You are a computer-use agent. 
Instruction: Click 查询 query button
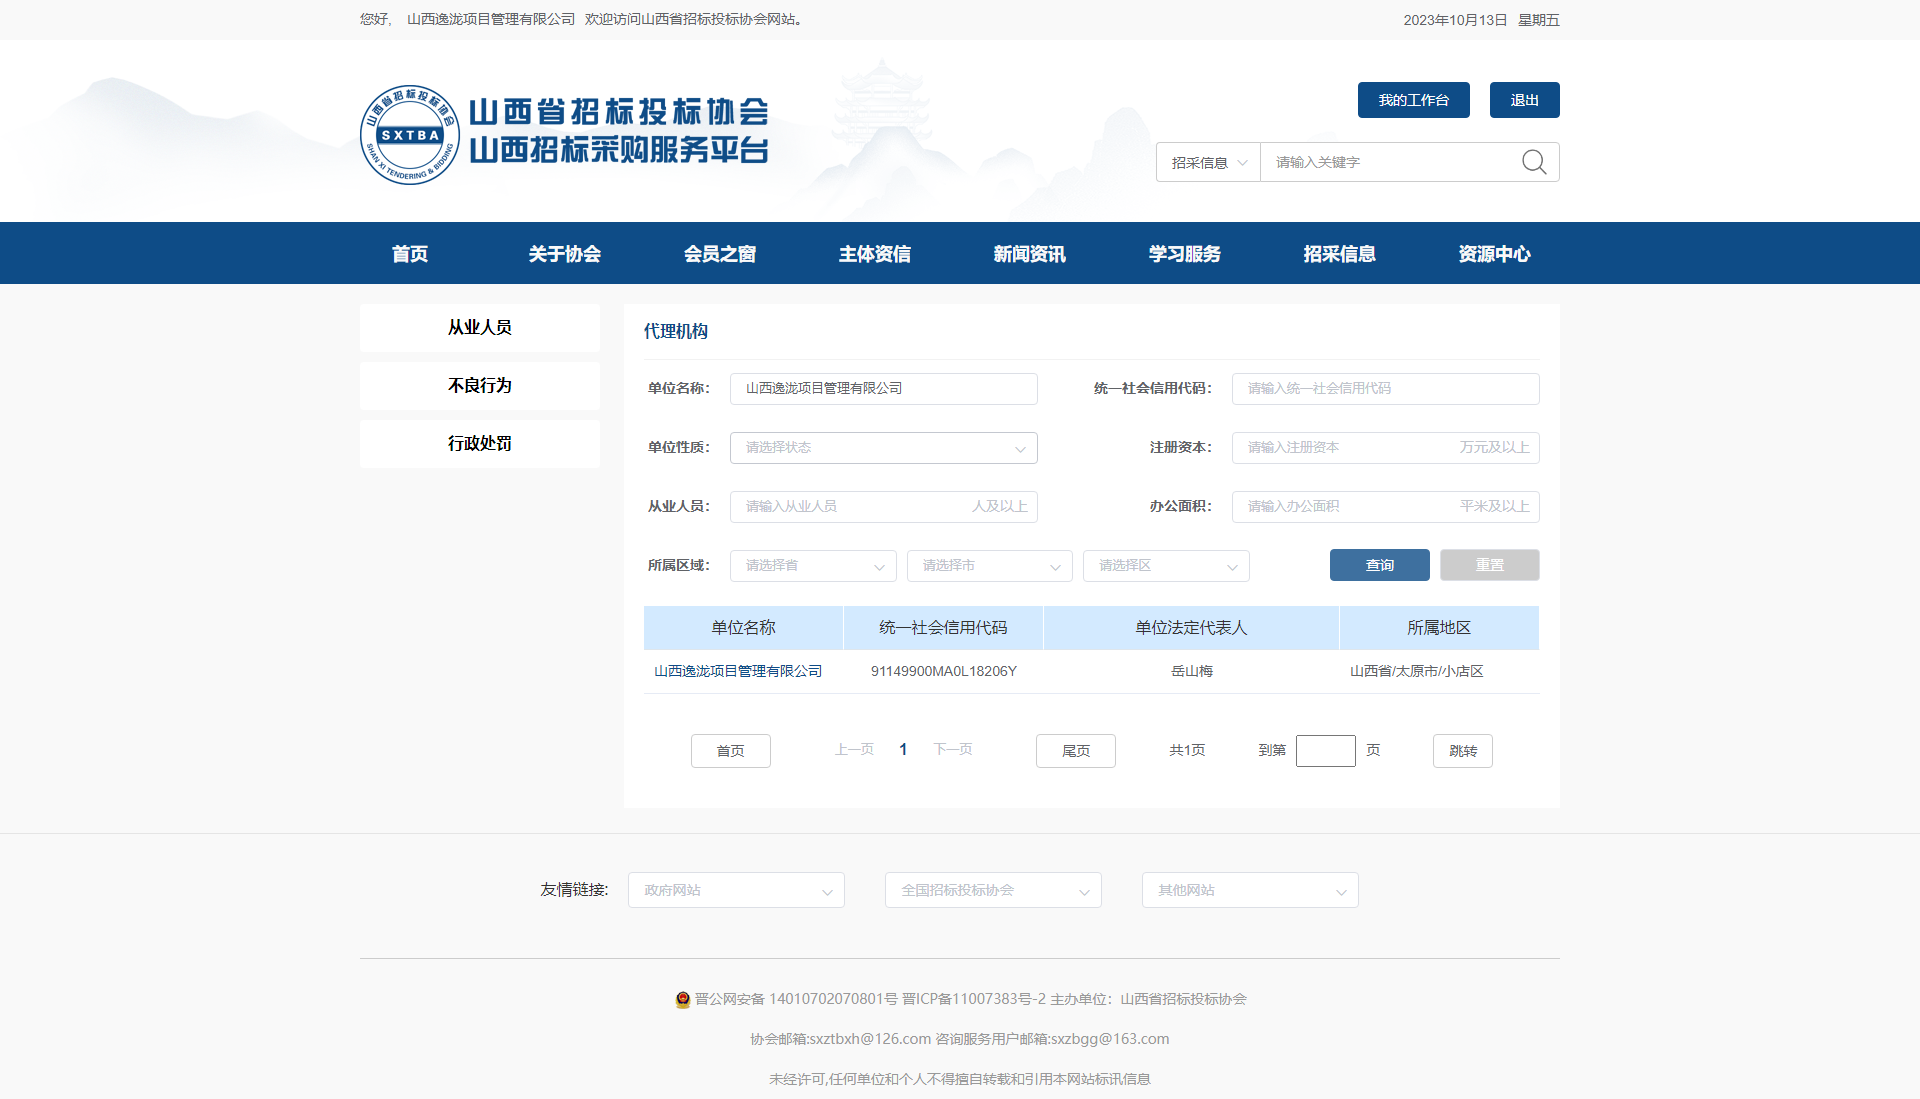[x=1380, y=565]
